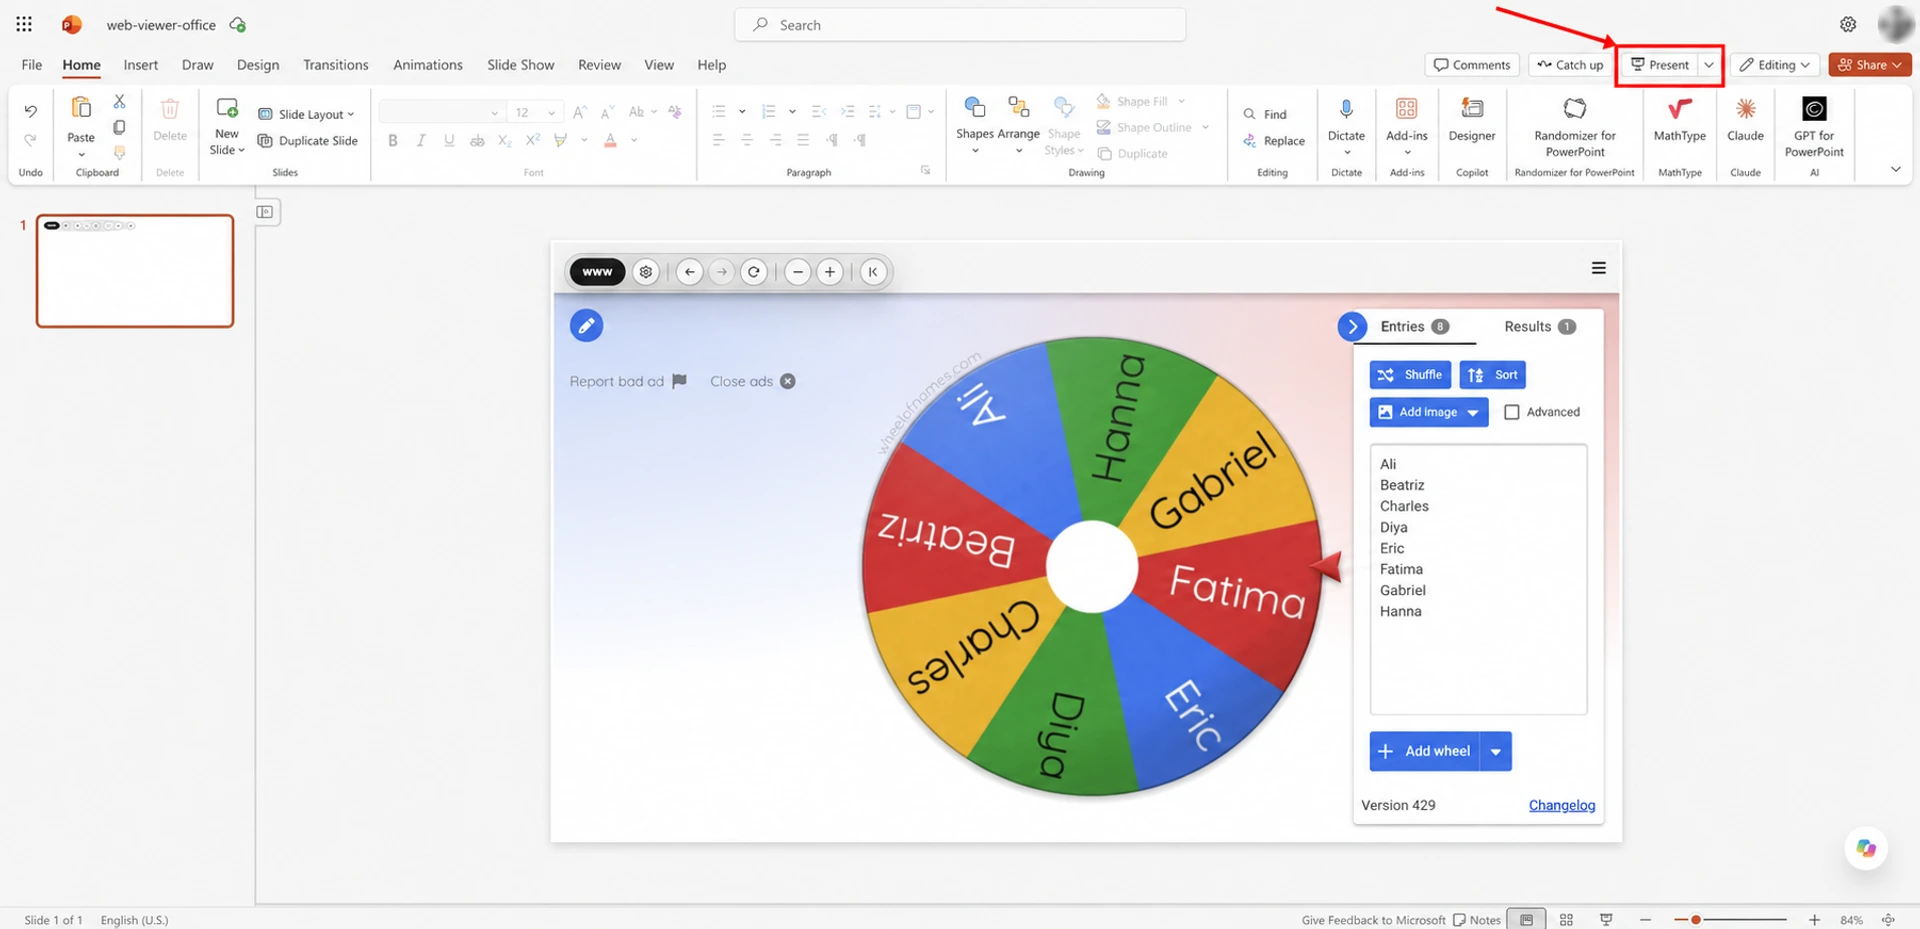This screenshot has height=929, width=1920.
Task: Click the web viewer collapse toolbar icon
Action: [873, 272]
